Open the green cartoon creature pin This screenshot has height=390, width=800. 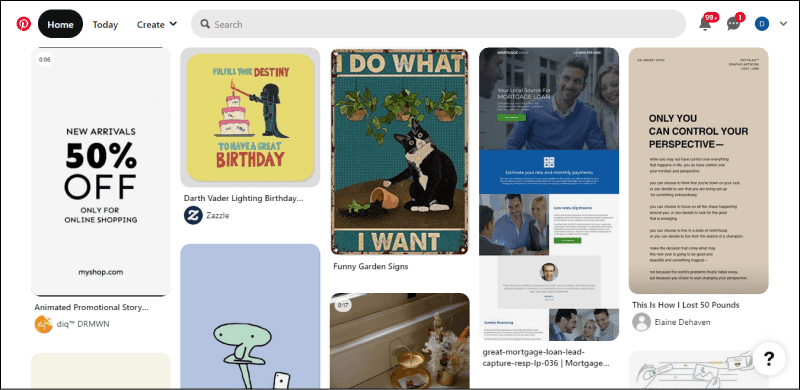coord(250,316)
